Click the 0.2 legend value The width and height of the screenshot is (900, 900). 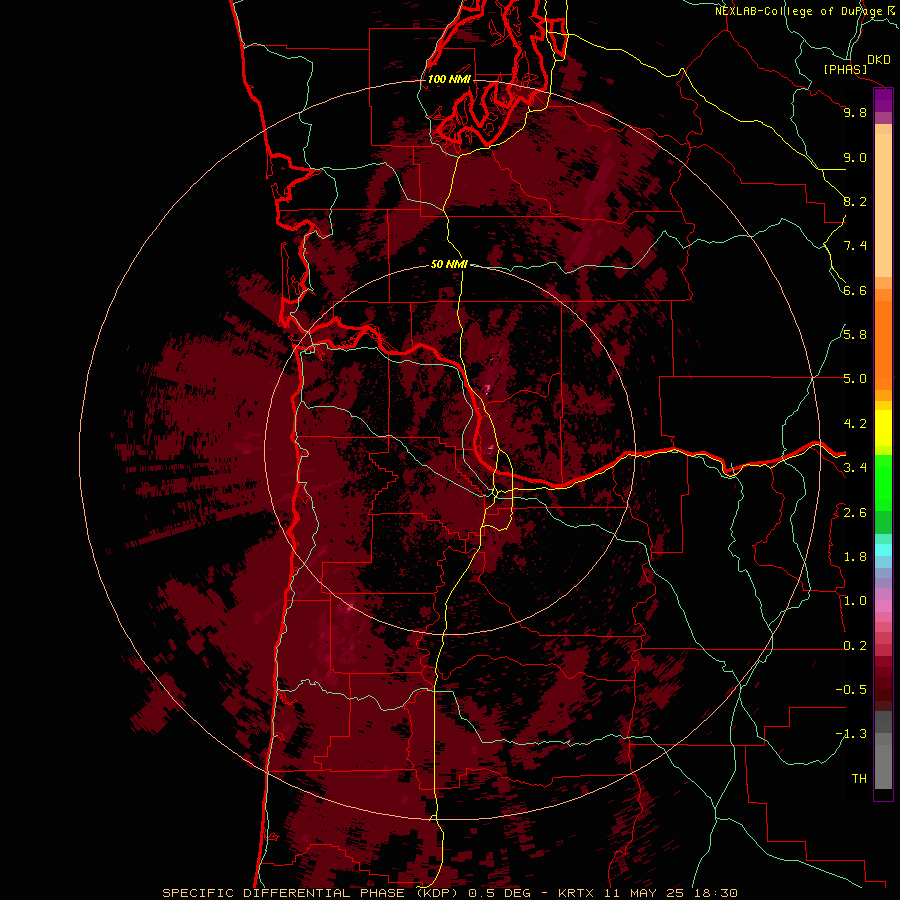click(x=855, y=646)
